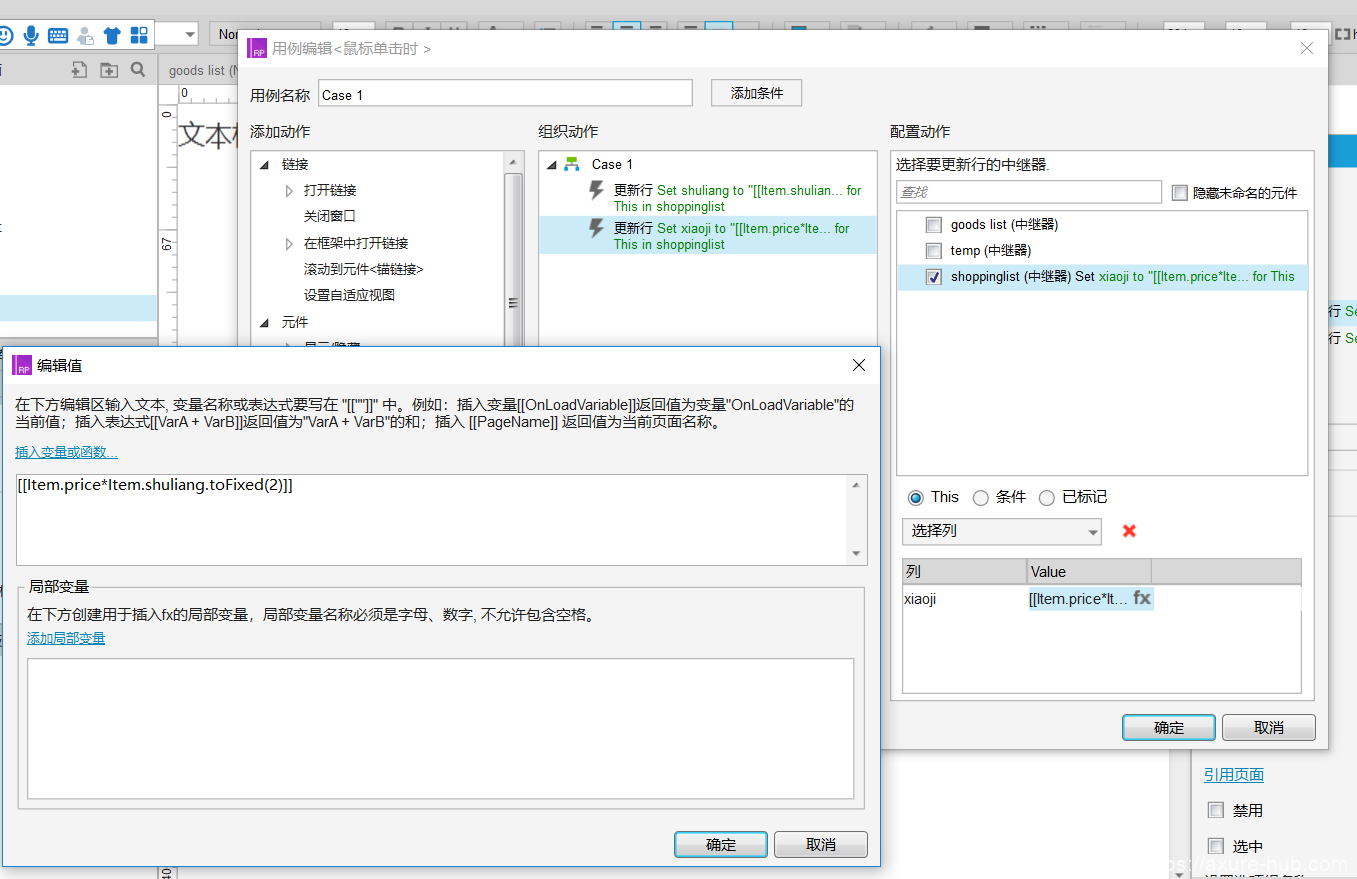Select the Set xiaoji 更新行 action row

click(x=708, y=236)
